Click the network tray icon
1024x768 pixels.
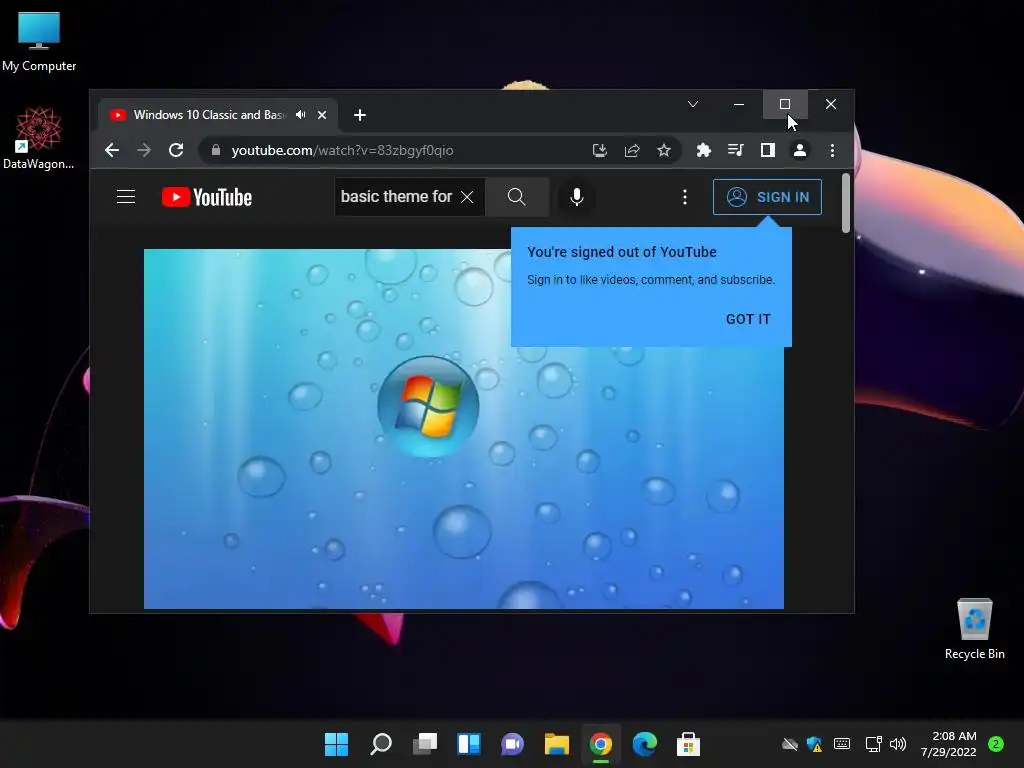[873, 744]
